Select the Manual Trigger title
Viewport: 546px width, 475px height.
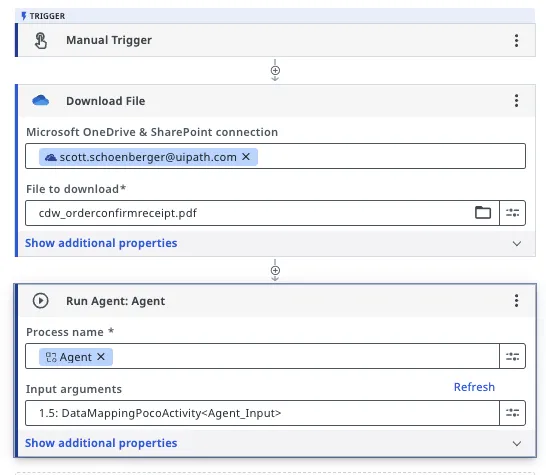point(109,40)
